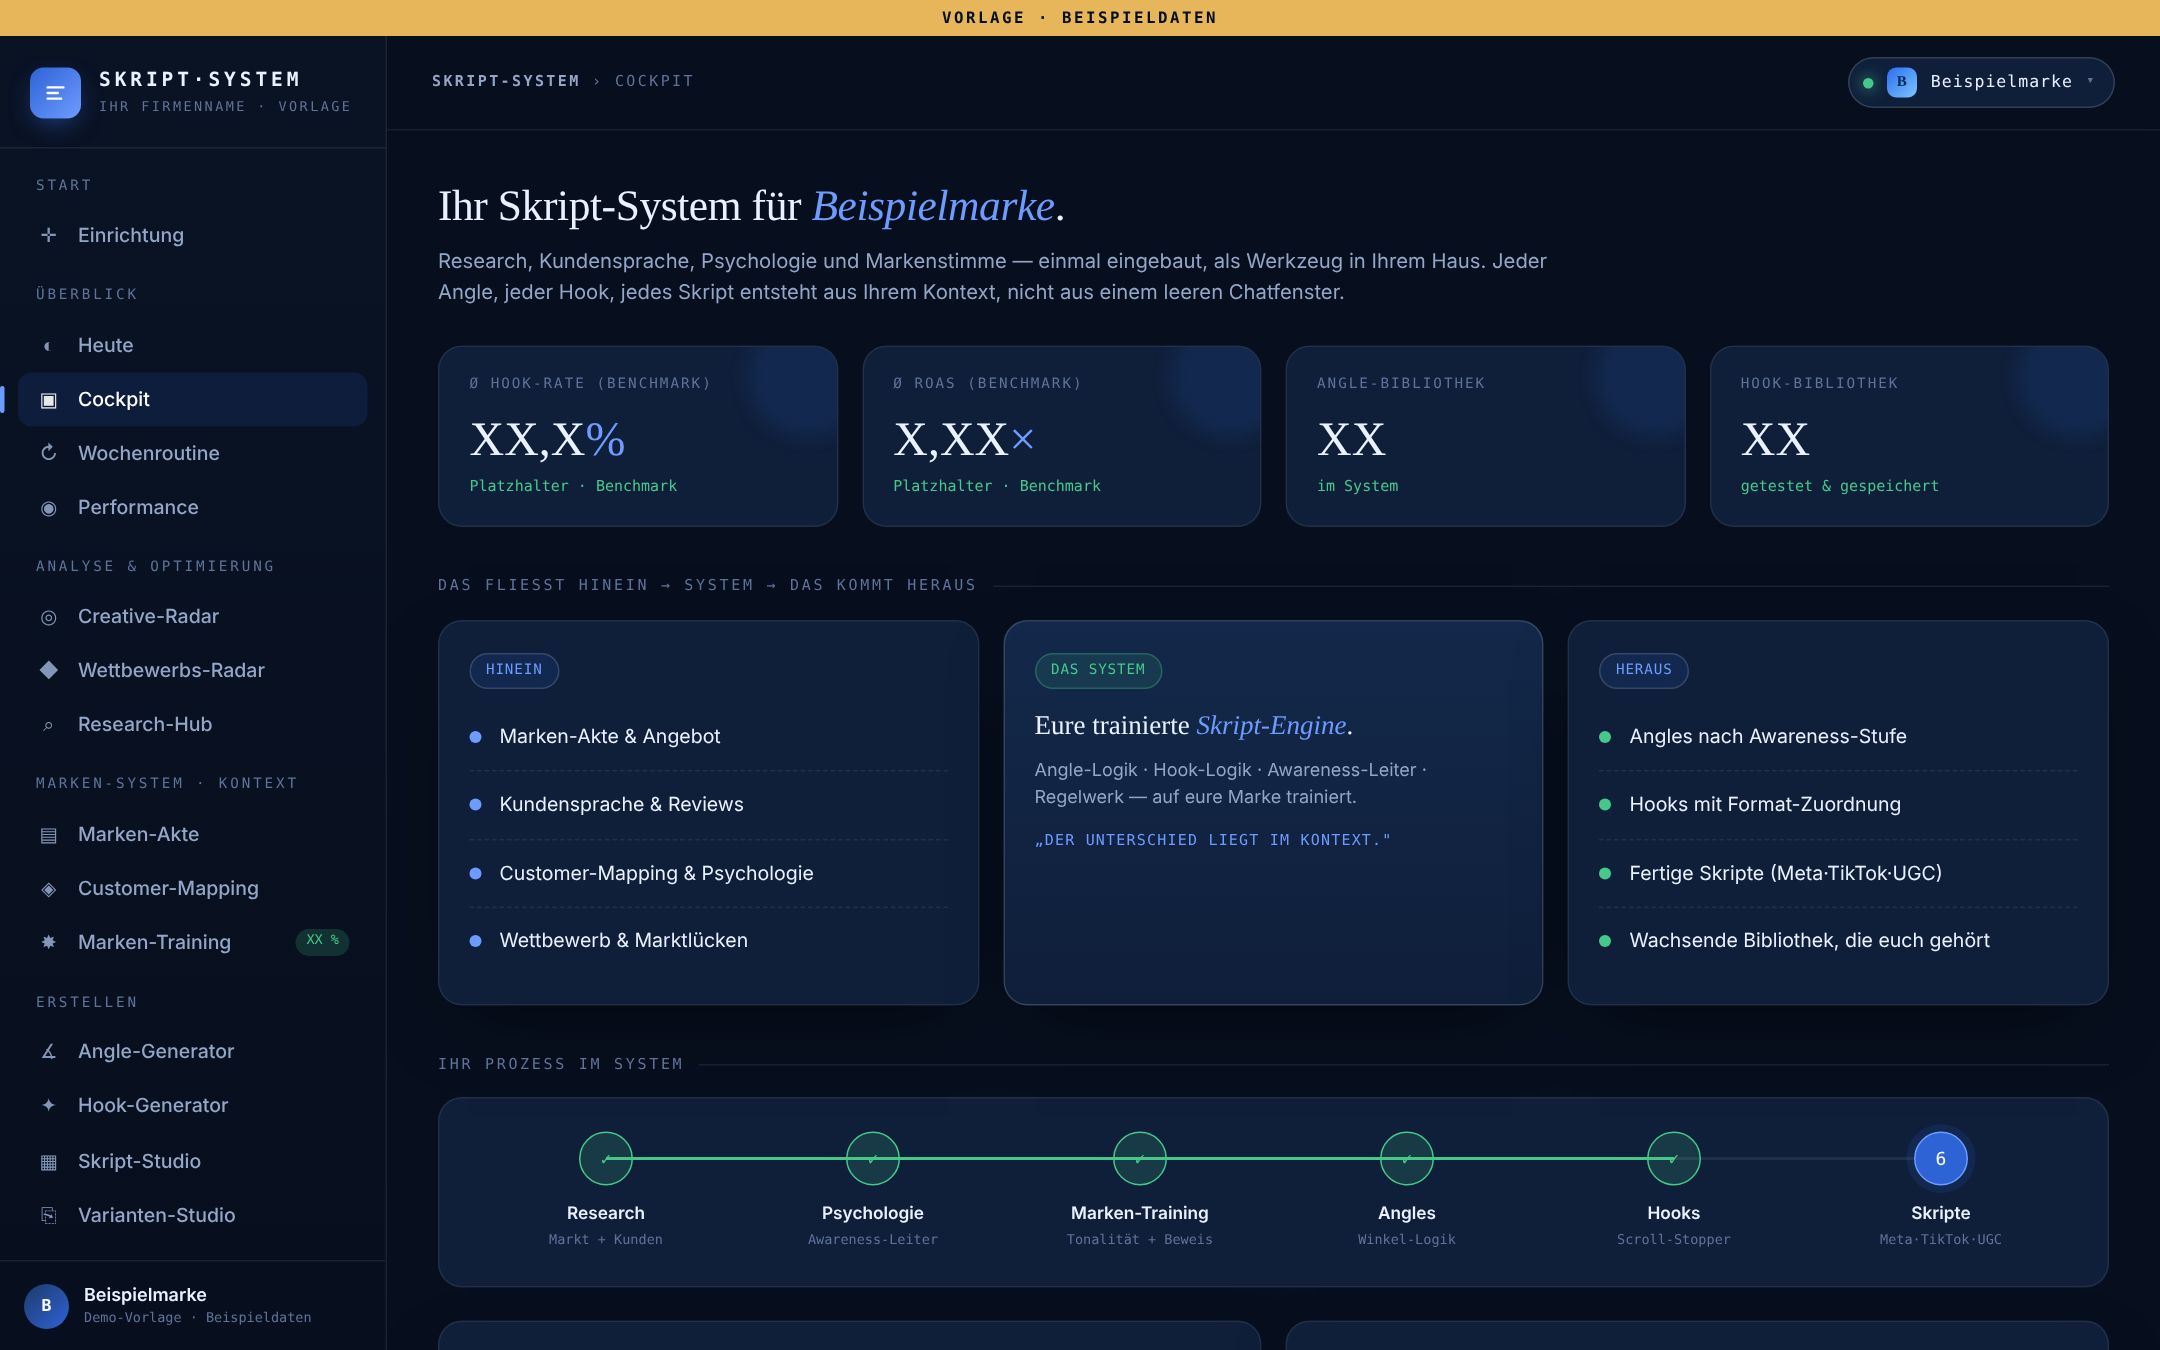Click the SKRIPT-SYSTEM breadcrumb link
This screenshot has width=2160, height=1350.
(x=505, y=81)
